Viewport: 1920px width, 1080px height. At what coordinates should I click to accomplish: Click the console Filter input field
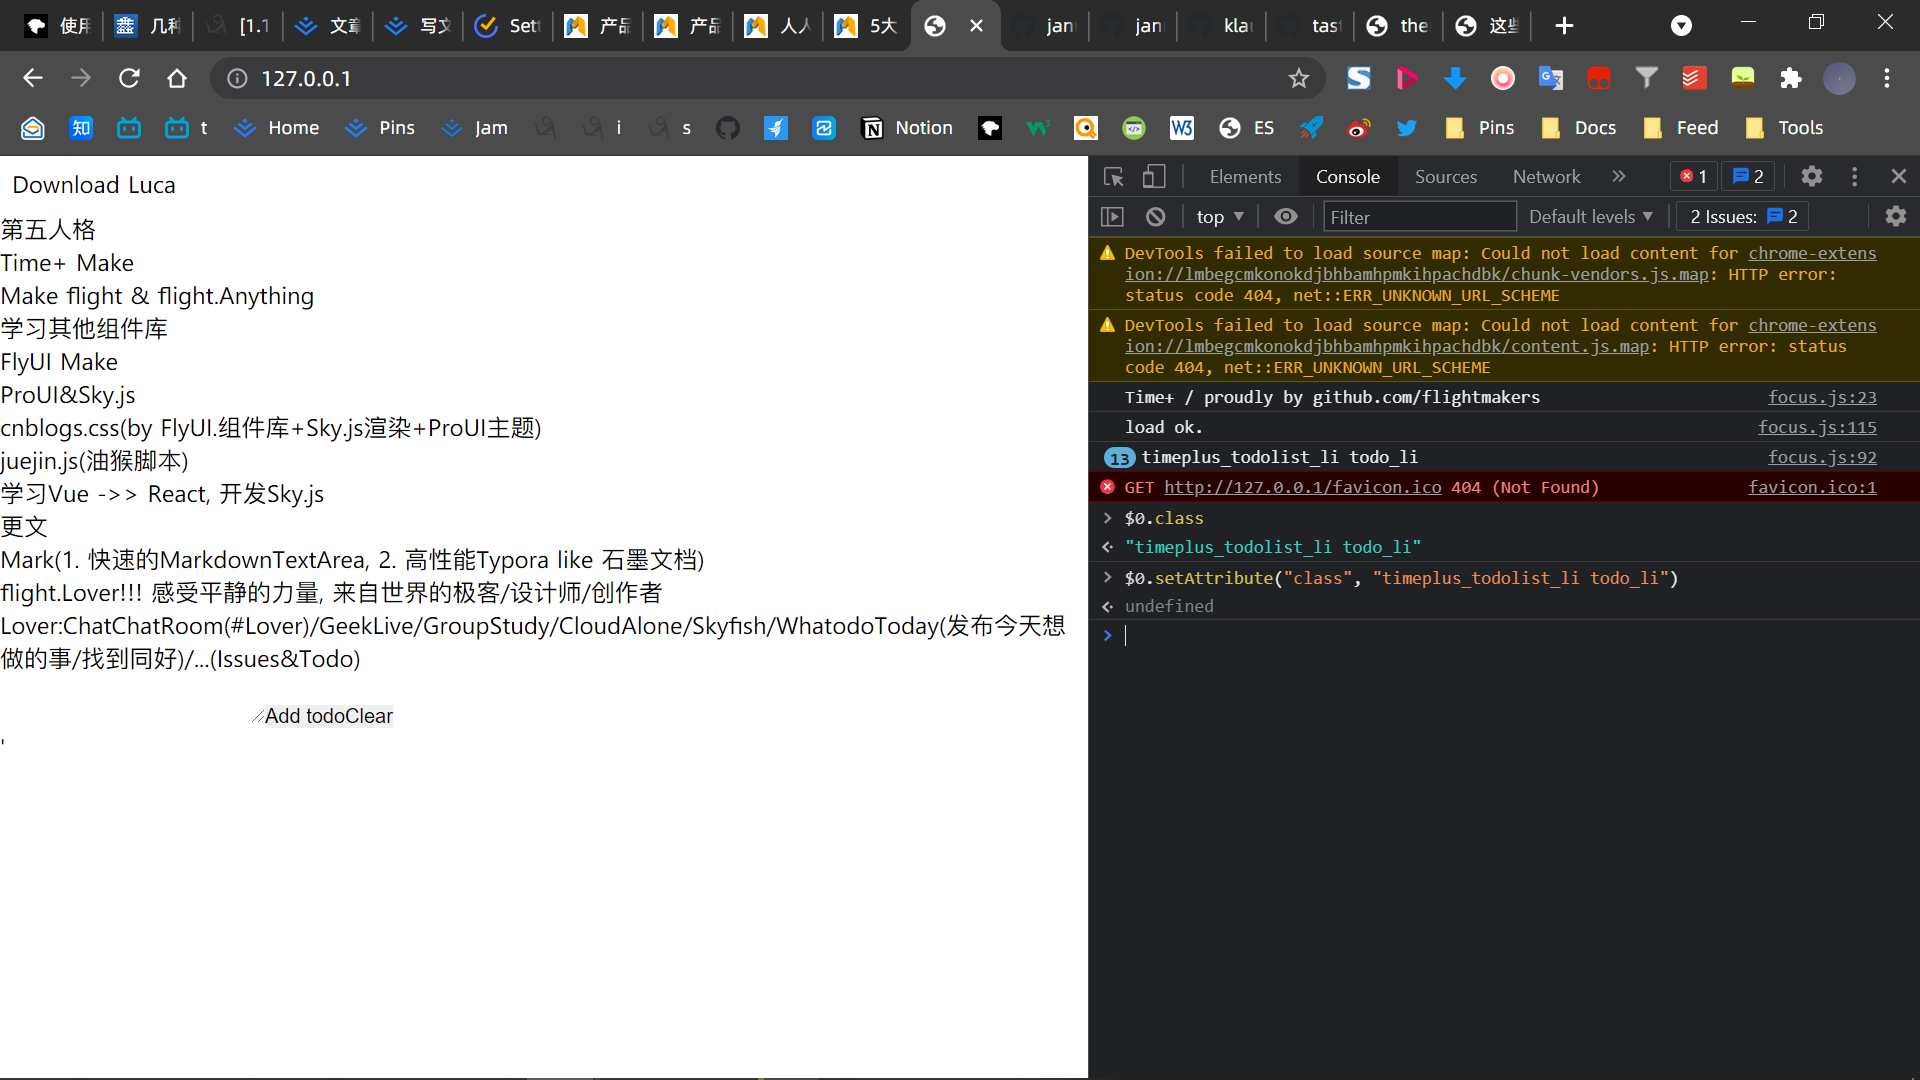(x=1418, y=216)
